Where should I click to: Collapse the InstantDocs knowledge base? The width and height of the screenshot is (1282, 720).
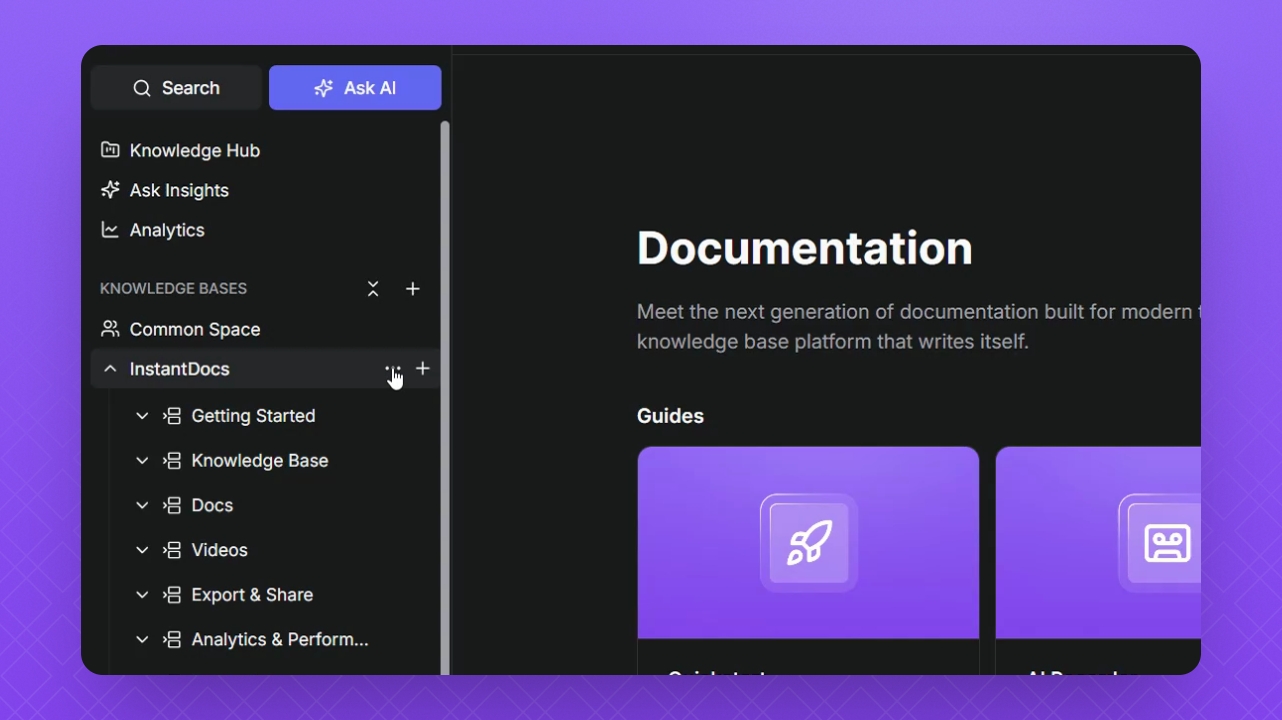110,369
